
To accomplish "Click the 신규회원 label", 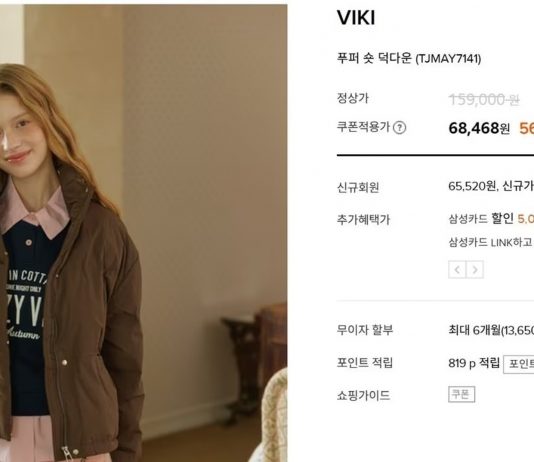I will click(x=358, y=187).
